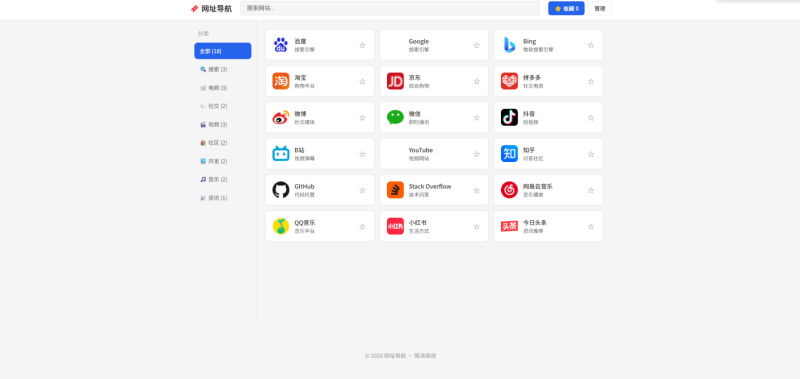Open the Baidu paw icon

[x=281, y=45]
